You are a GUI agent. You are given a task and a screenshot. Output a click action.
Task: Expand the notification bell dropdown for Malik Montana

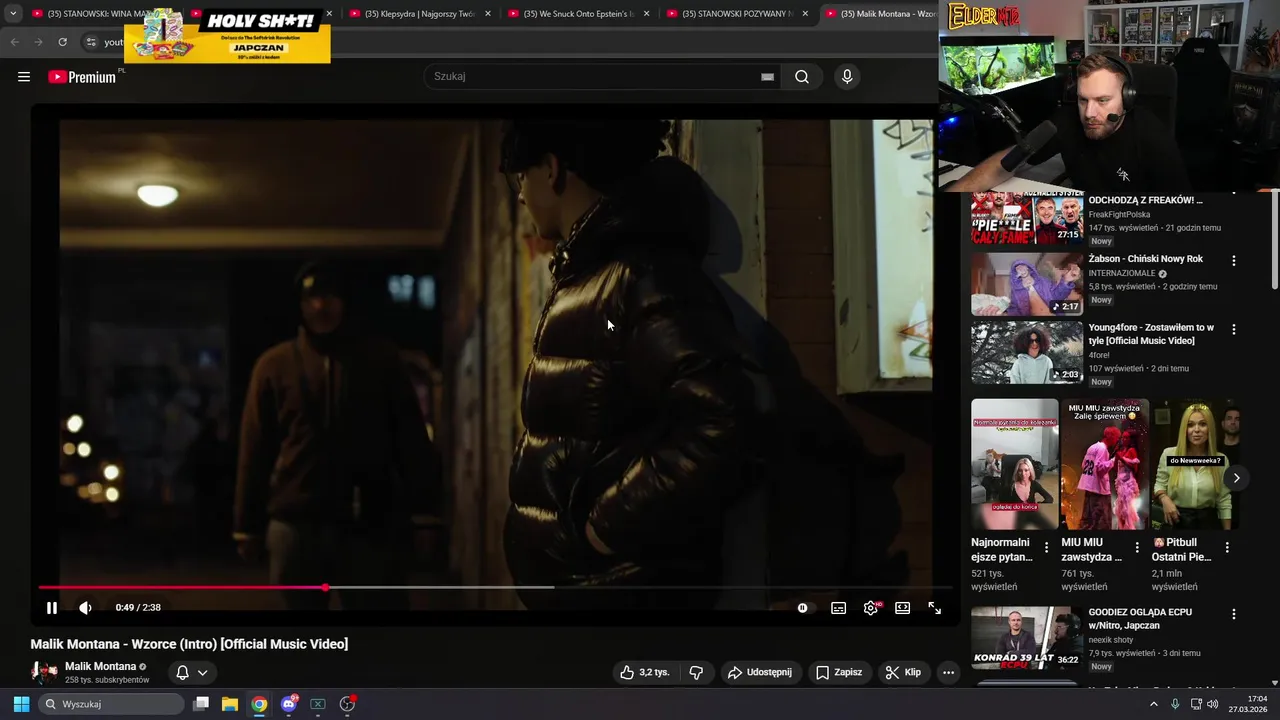[x=191, y=672]
